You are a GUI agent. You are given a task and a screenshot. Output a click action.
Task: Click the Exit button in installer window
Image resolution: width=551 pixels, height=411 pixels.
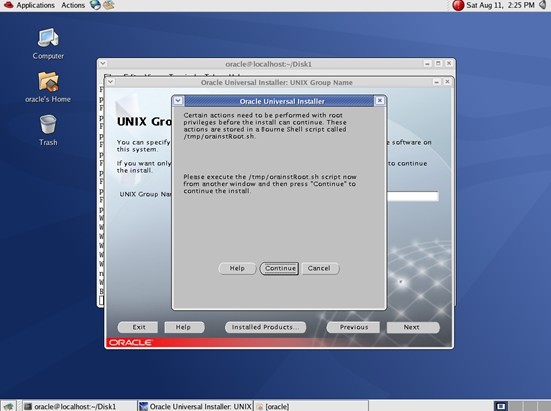[x=138, y=327]
